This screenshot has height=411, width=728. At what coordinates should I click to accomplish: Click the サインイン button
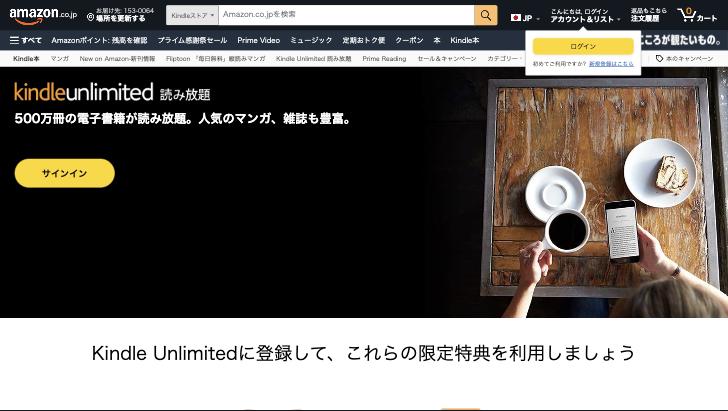(65, 173)
